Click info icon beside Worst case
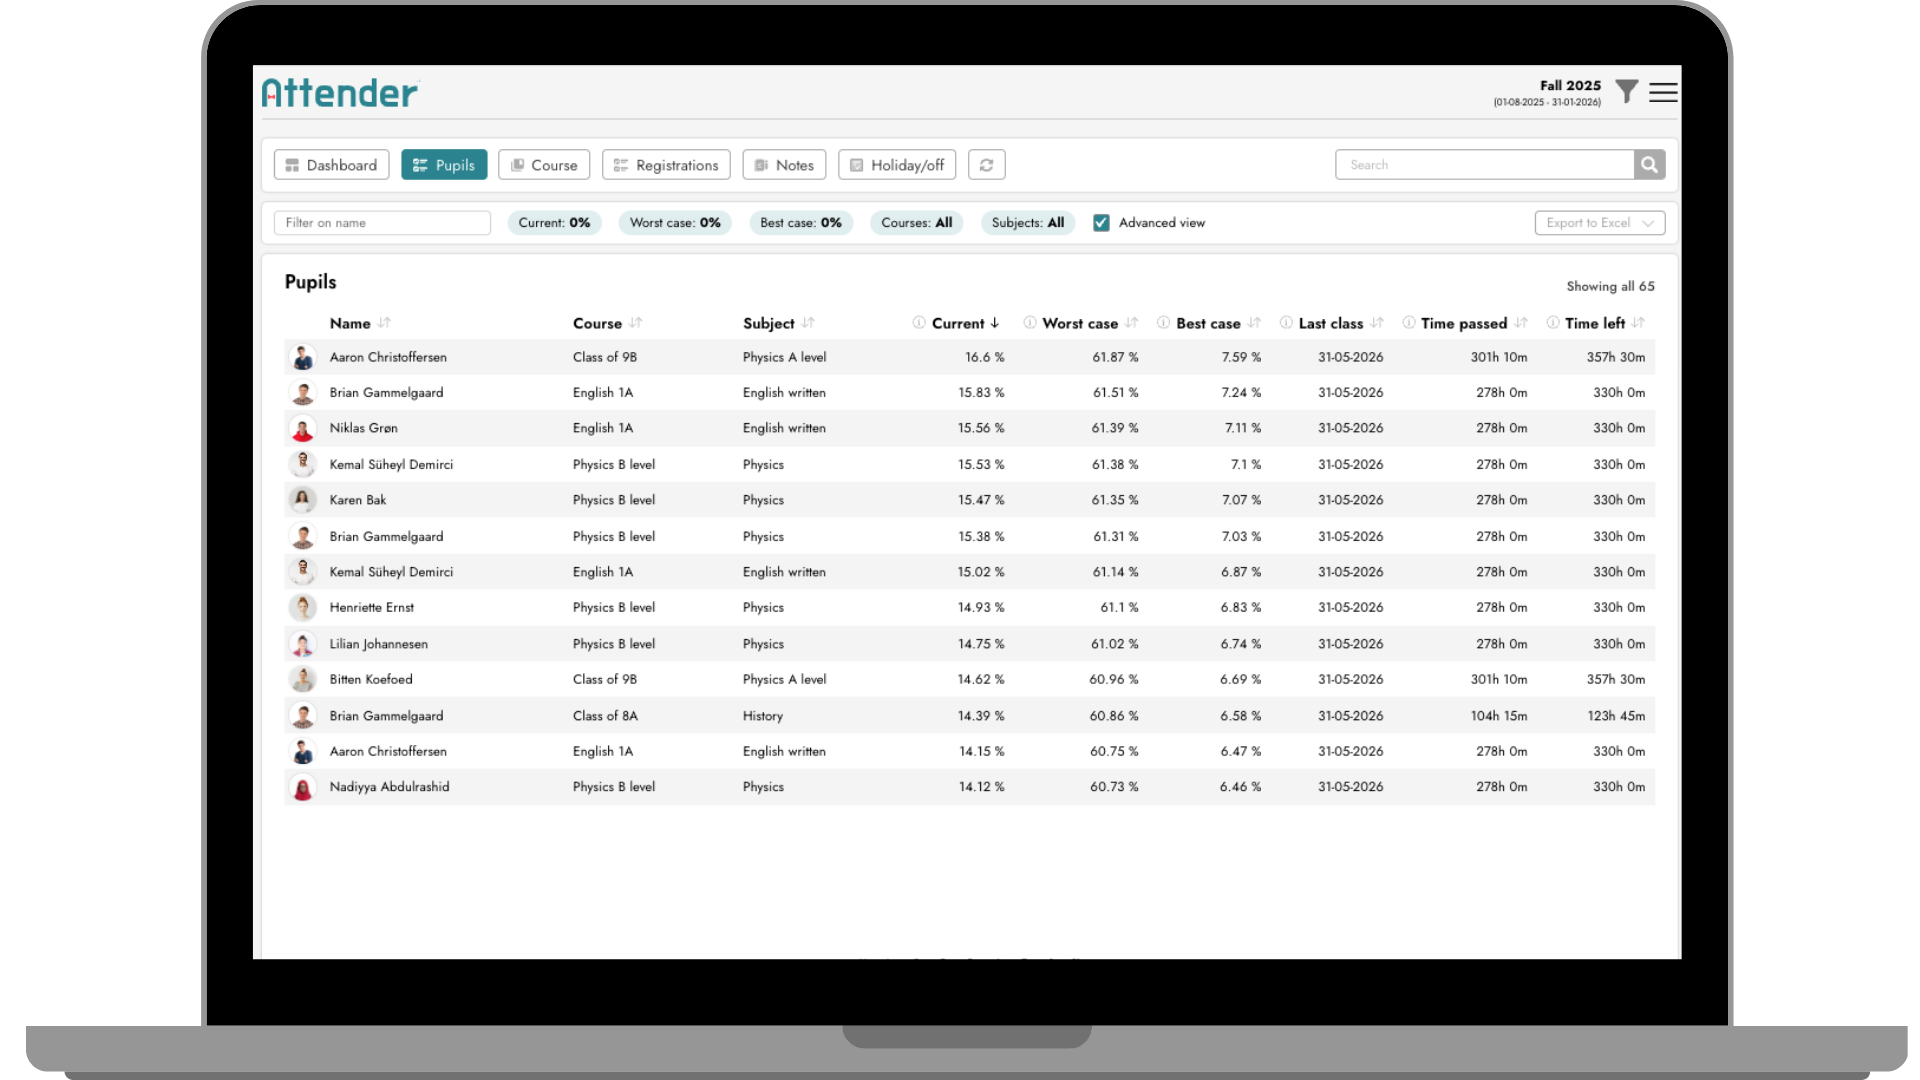This screenshot has height=1080, width=1920. [x=1029, y=323]
